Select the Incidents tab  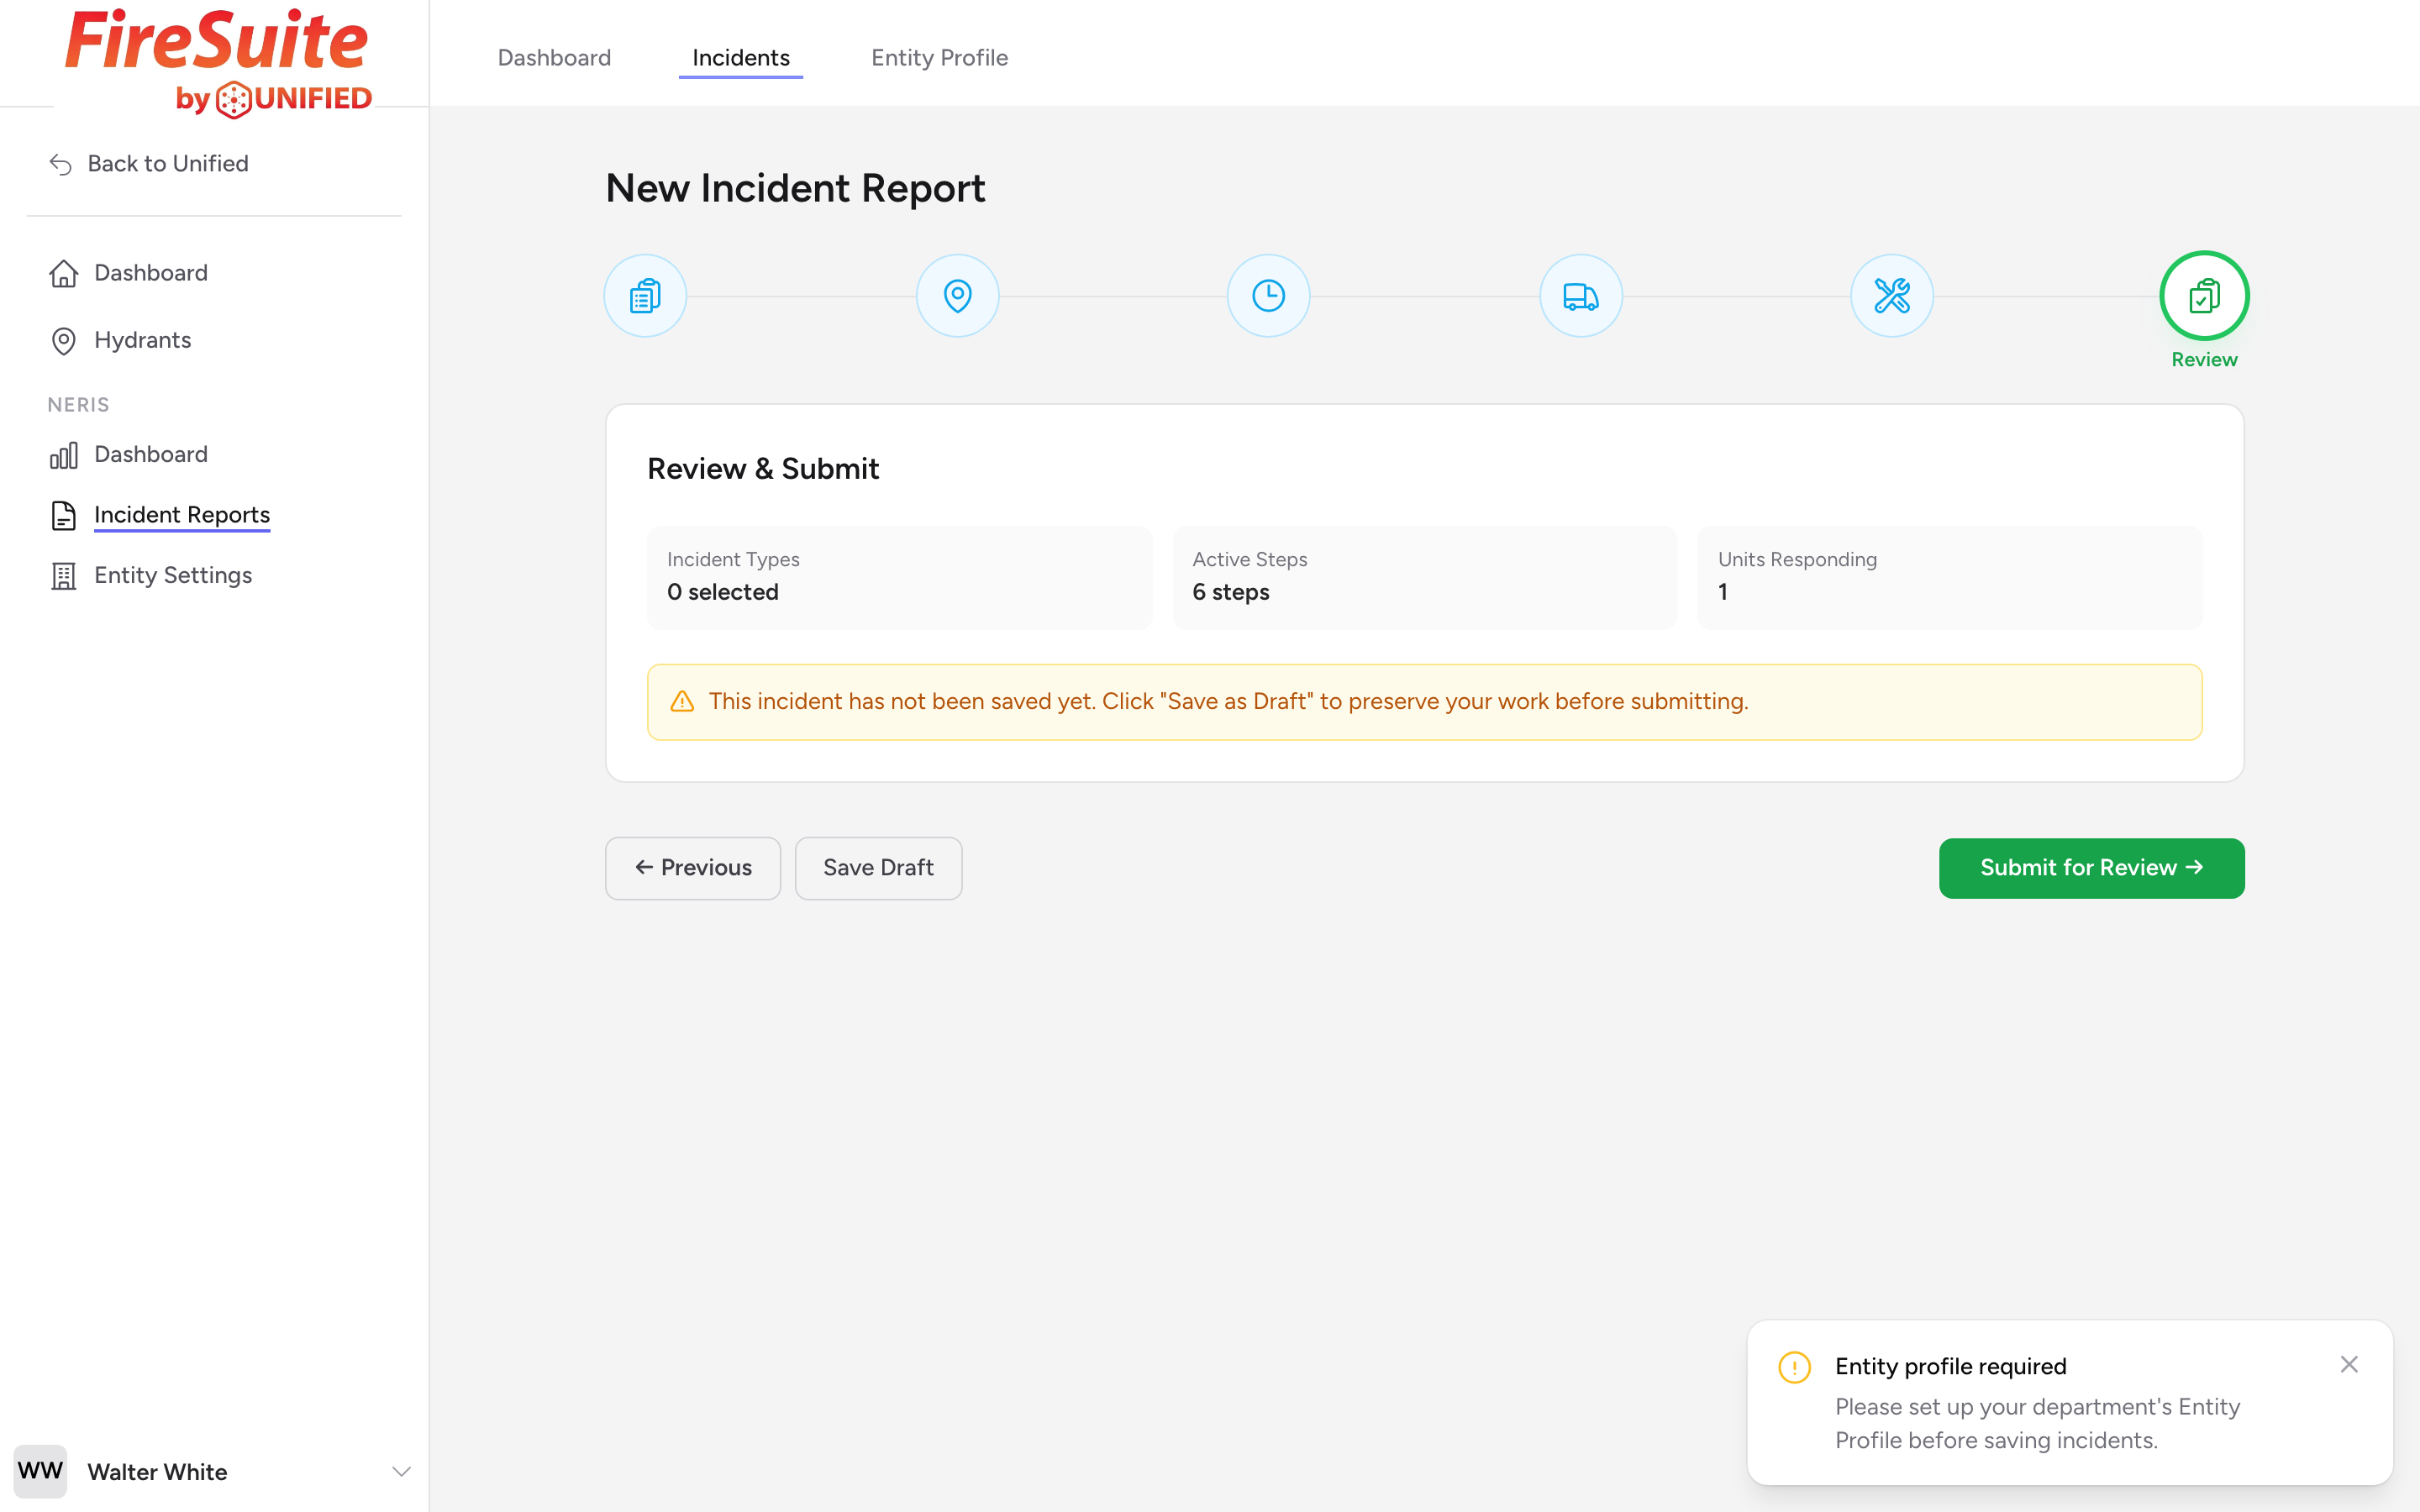[x=741, y=58]
